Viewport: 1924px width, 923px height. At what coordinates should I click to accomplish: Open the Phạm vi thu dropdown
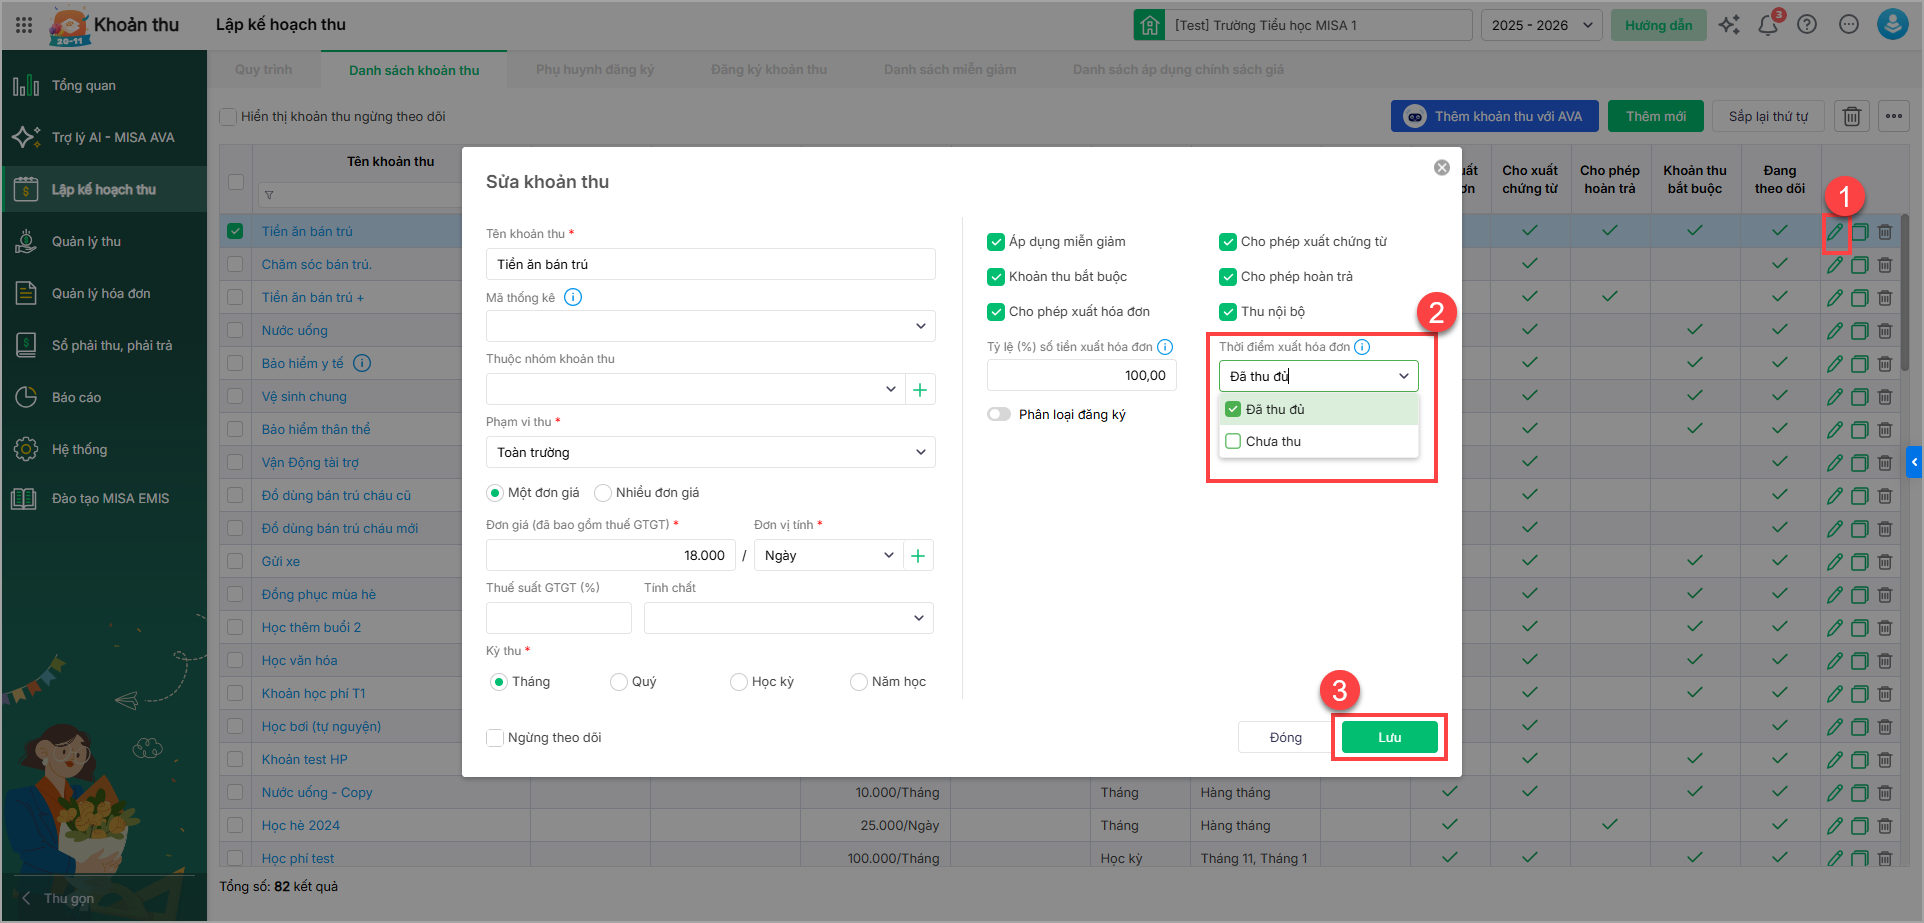(710, 452)
